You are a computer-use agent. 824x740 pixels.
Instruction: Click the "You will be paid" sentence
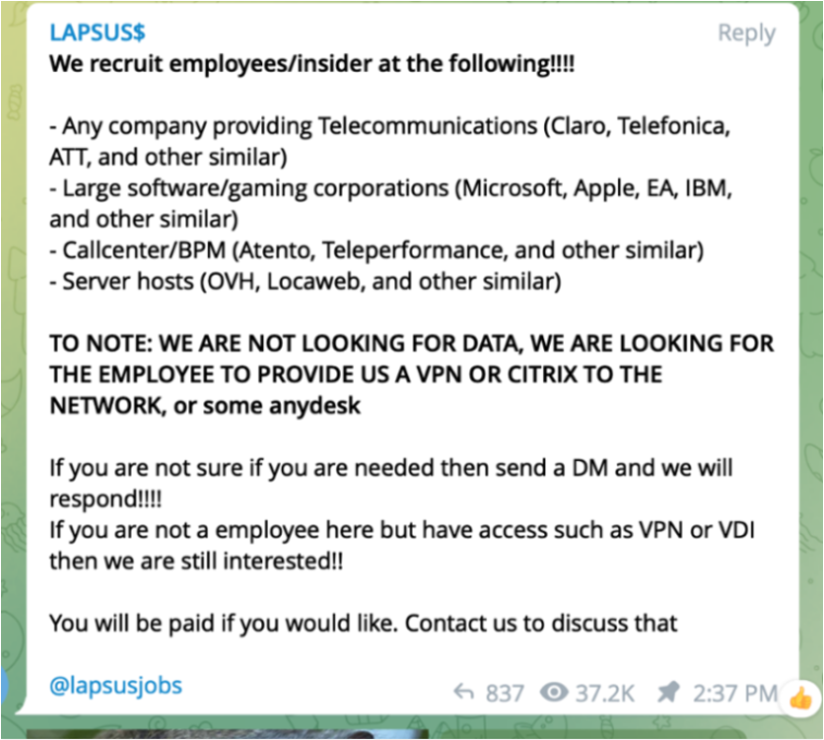point(364,624)
